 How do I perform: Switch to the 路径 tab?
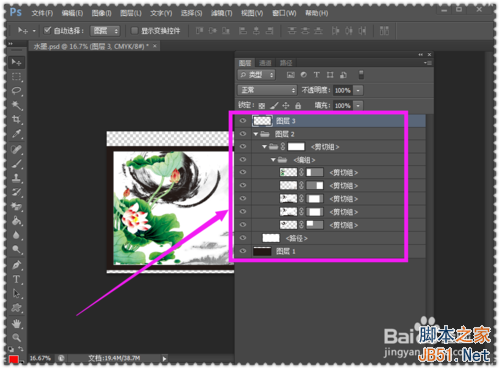(286, 63)
